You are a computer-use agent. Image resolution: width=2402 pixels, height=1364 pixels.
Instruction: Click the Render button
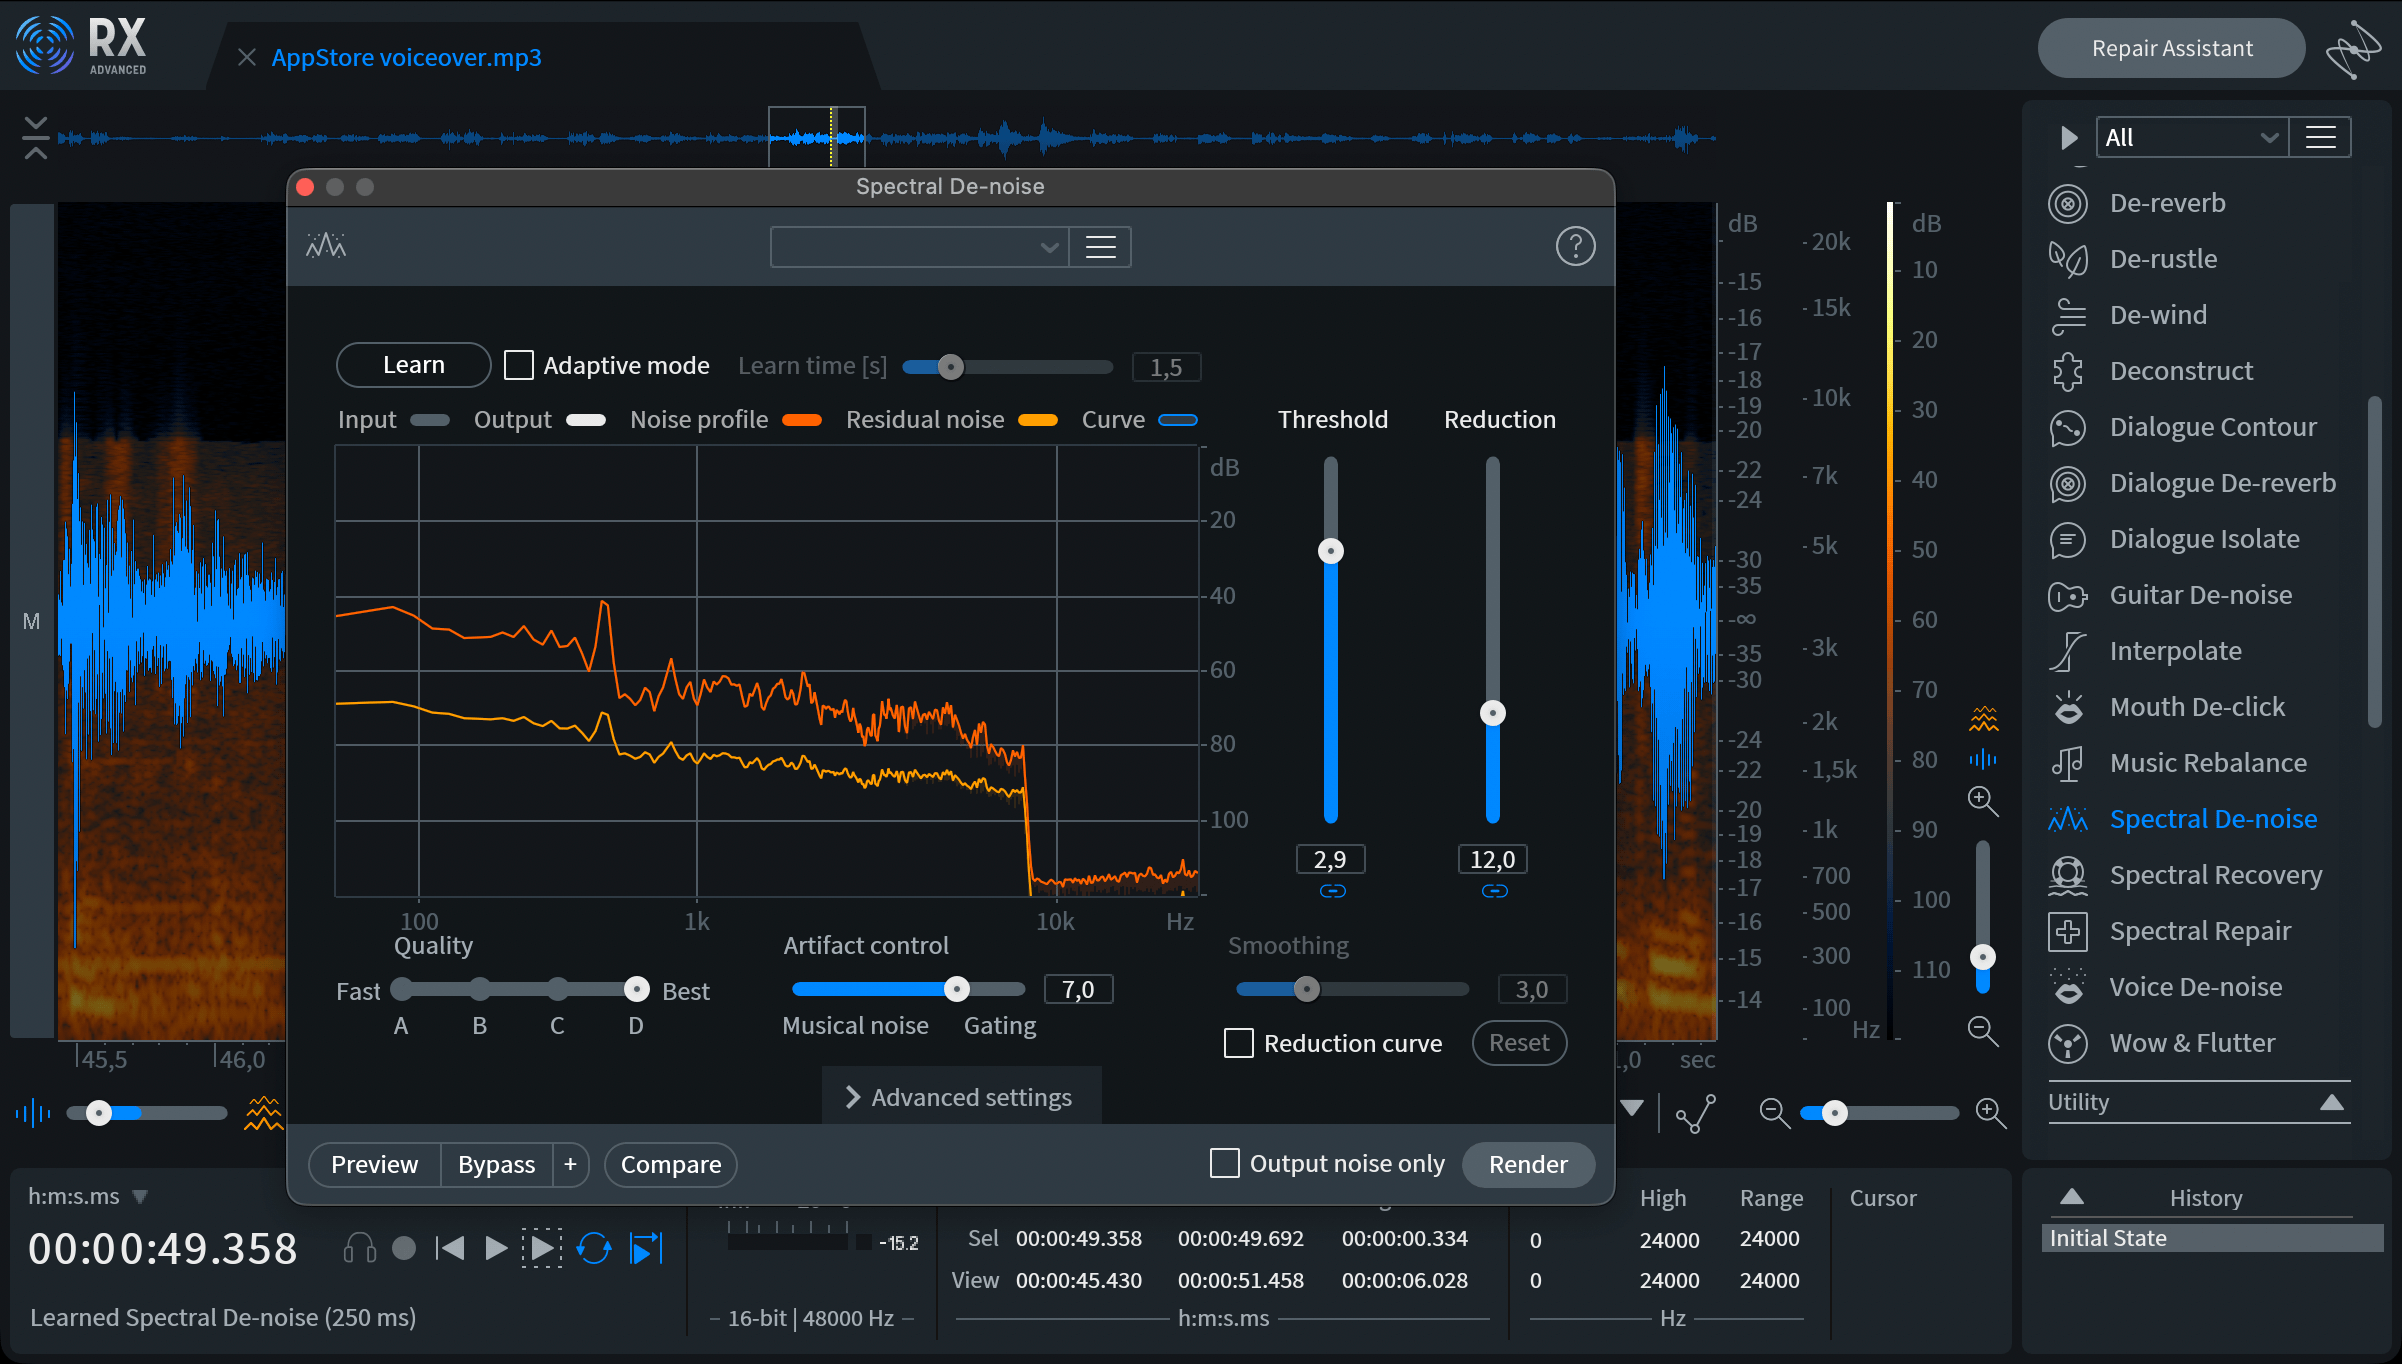click(1528, 1164)
